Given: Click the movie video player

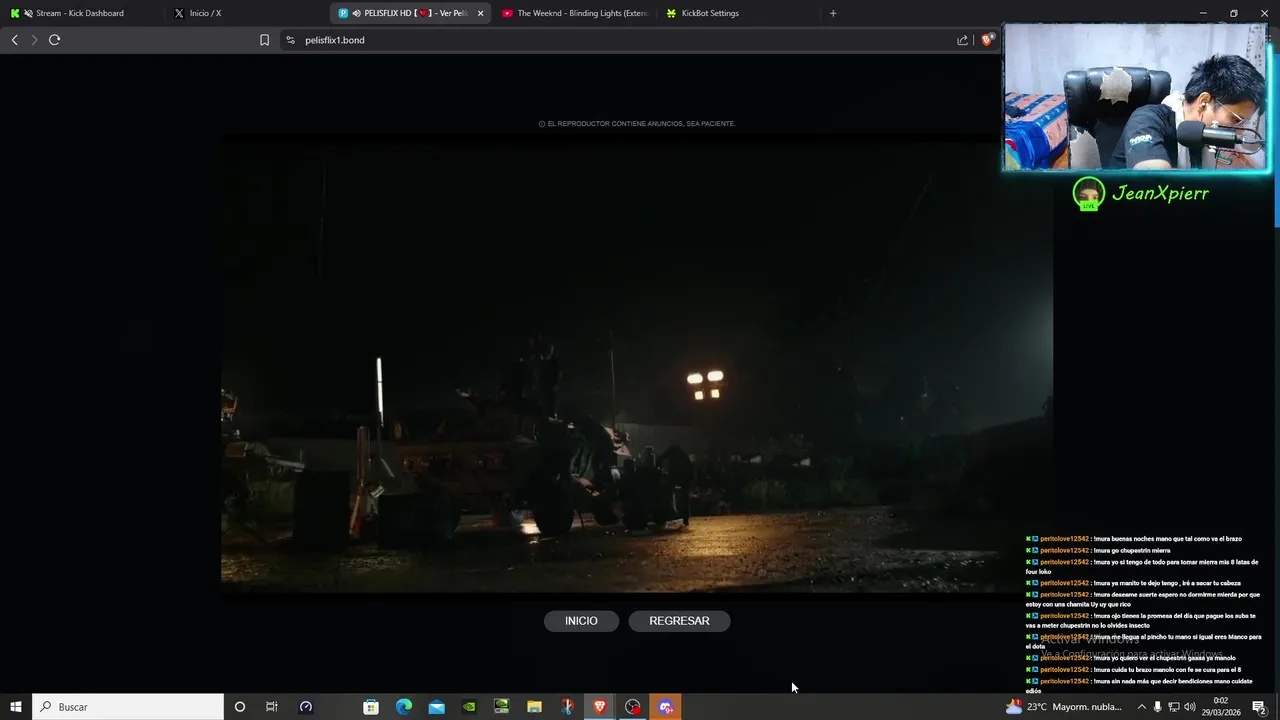Looking at the screenshot, I should 636,365.
